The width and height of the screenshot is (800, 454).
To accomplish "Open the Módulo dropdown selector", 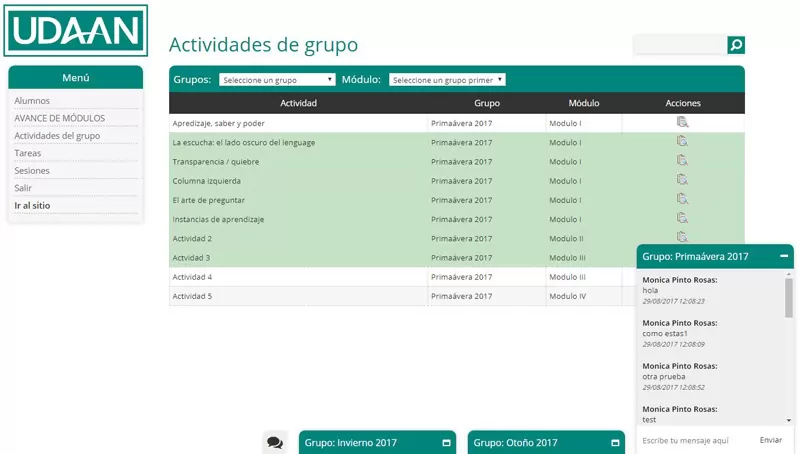I will tap(447, 80).
